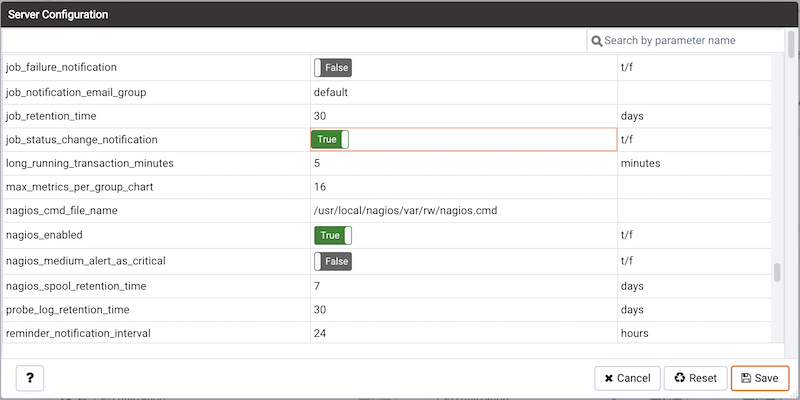Click the Cancel button
Screen dimensions: 800x400
tap(627, 378)
